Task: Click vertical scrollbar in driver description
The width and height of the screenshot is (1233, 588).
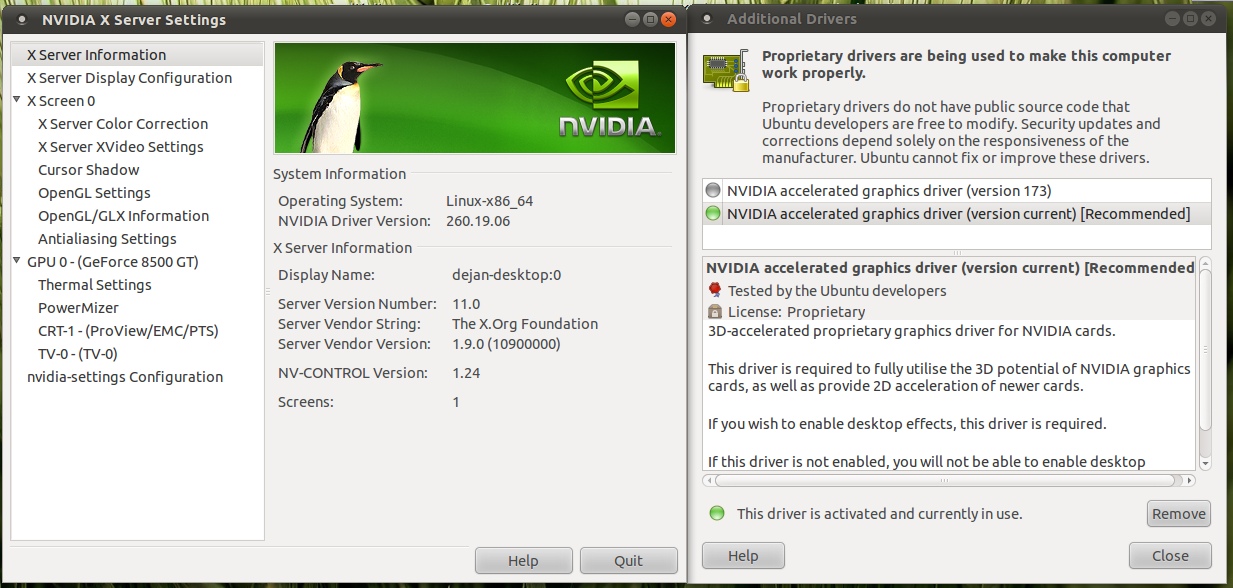Action: 1205,350
